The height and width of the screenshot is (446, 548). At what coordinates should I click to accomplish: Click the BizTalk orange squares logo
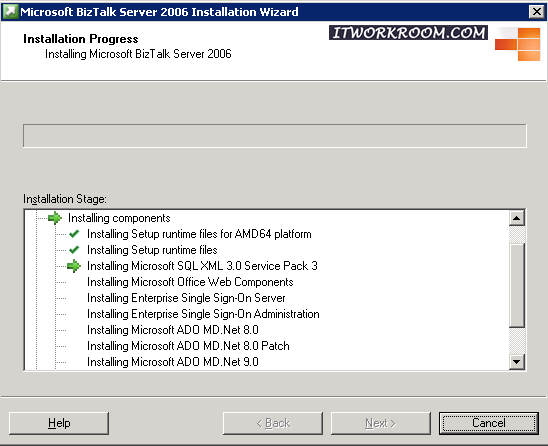[518, 44]
